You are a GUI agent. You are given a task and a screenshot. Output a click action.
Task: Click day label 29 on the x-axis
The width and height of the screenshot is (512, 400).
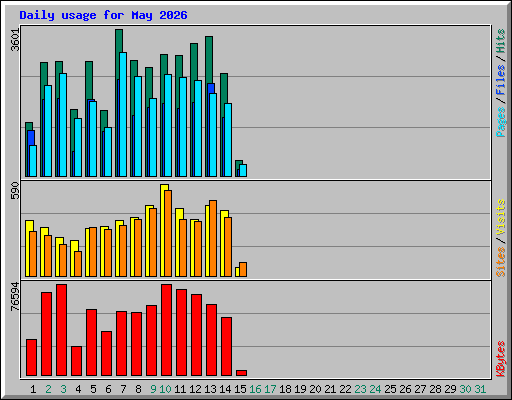[x=450, y=389]
